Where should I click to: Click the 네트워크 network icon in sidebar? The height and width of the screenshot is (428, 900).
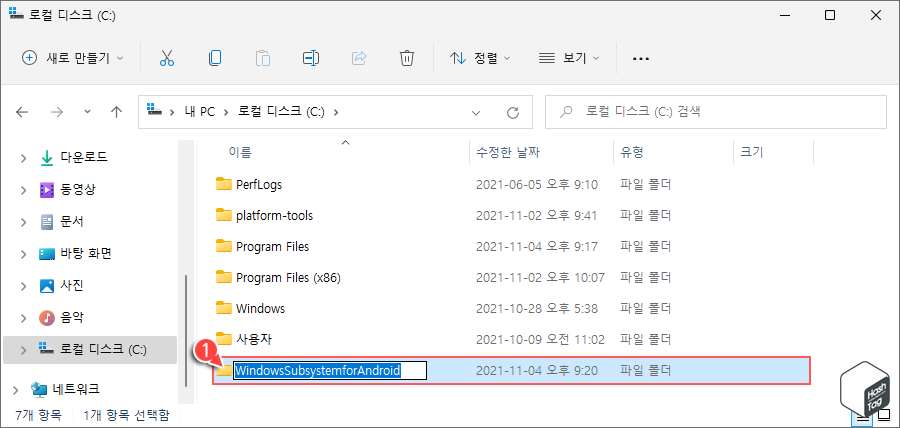tap(39, 390)
